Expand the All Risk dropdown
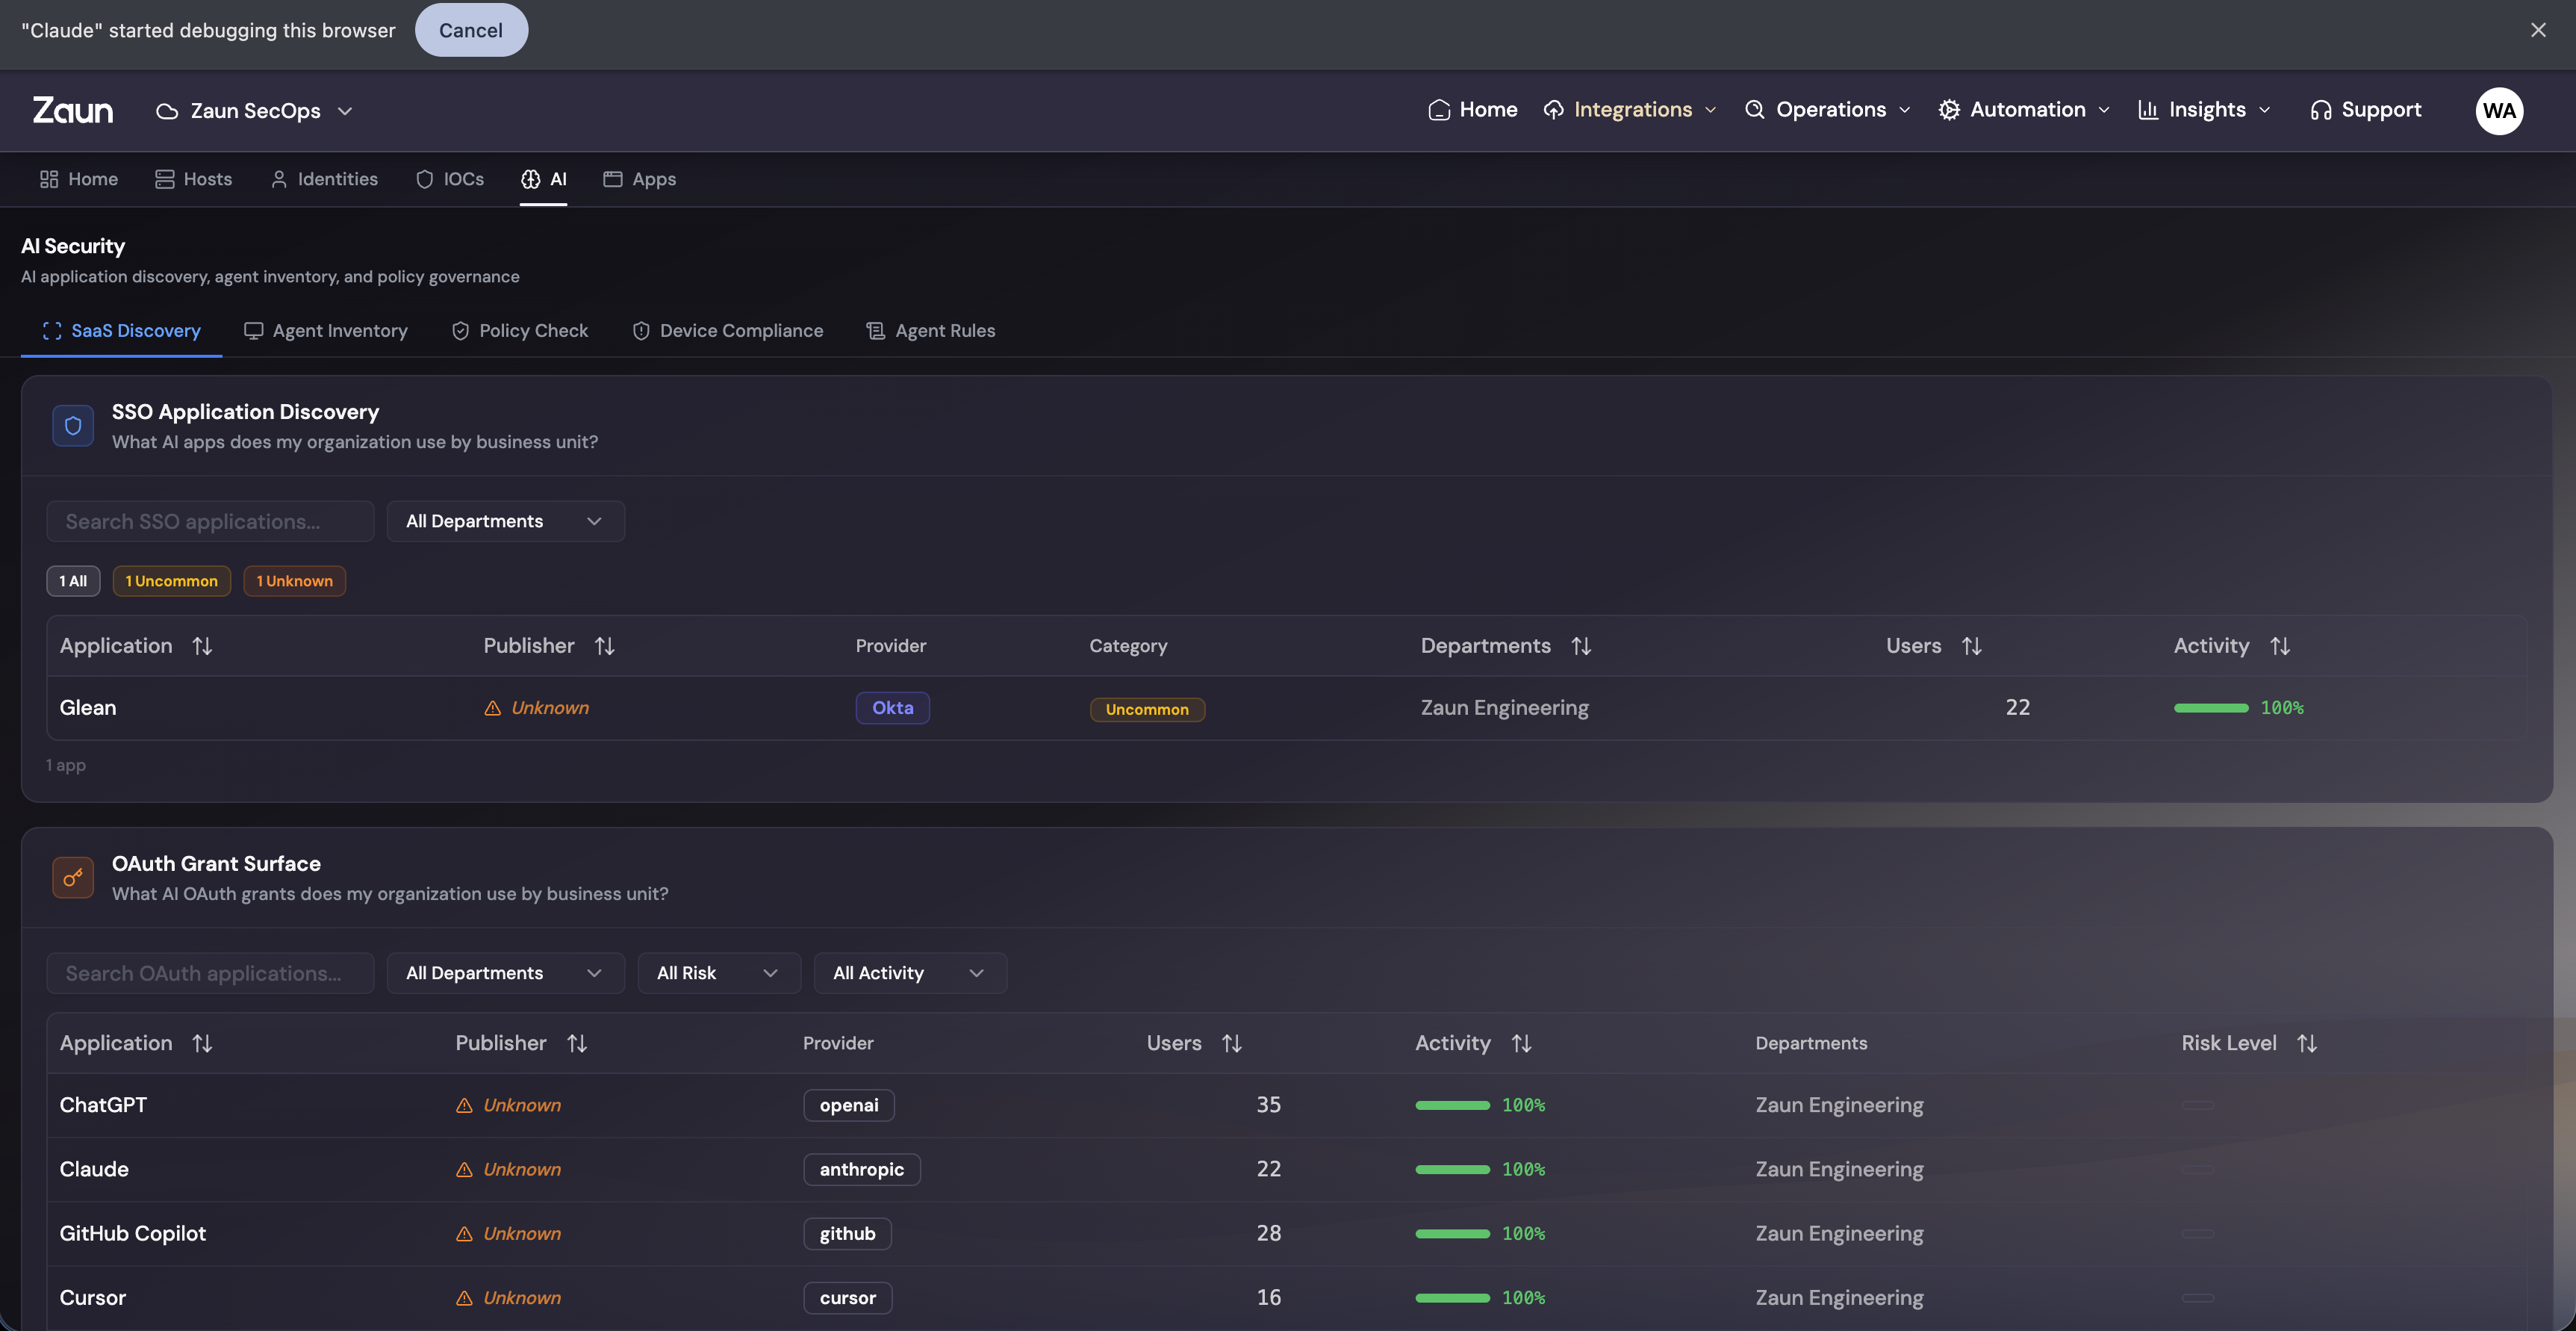This screenshot has width=2576, height=1331. [x=718, y=973]
